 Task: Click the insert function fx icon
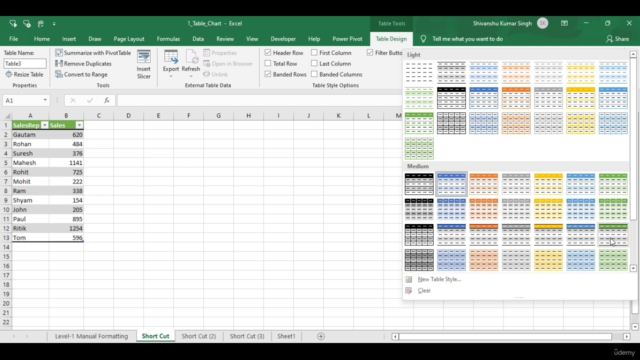pos(107,100)
